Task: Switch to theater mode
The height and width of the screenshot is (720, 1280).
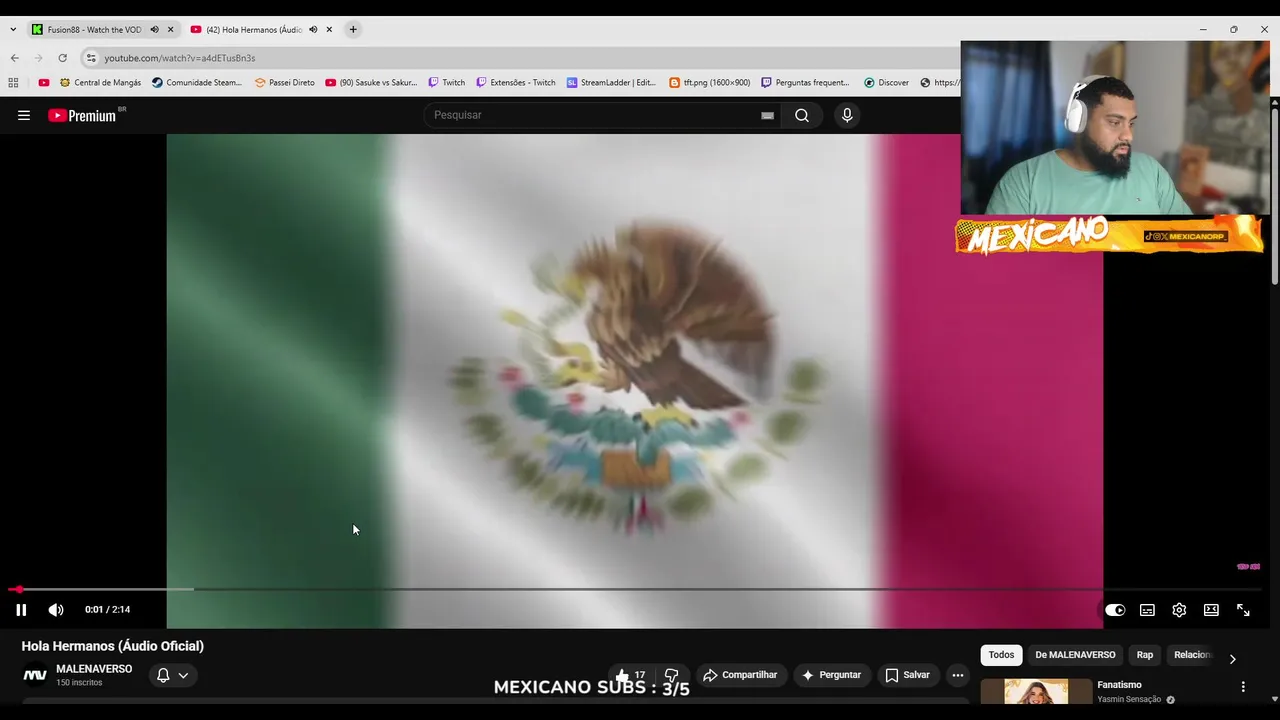Action: tap(1211, 610)
